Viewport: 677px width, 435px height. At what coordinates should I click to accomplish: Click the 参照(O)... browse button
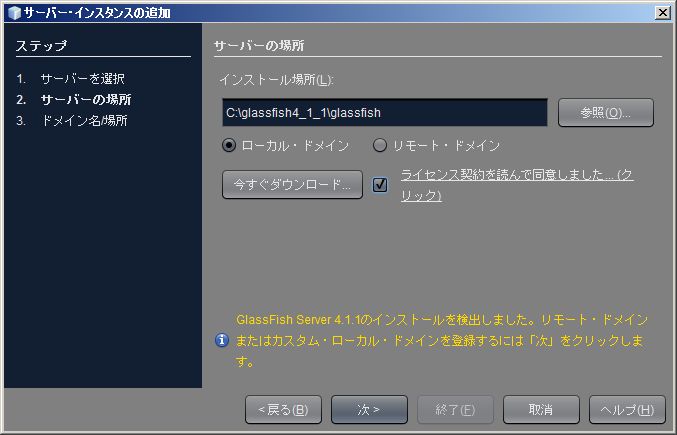(606, 113)
